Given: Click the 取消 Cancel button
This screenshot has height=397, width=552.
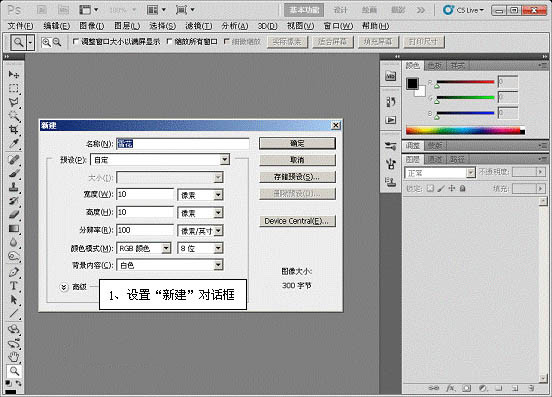Looking at the screenshot, I should pyautogui.click(x=297, y=160).
